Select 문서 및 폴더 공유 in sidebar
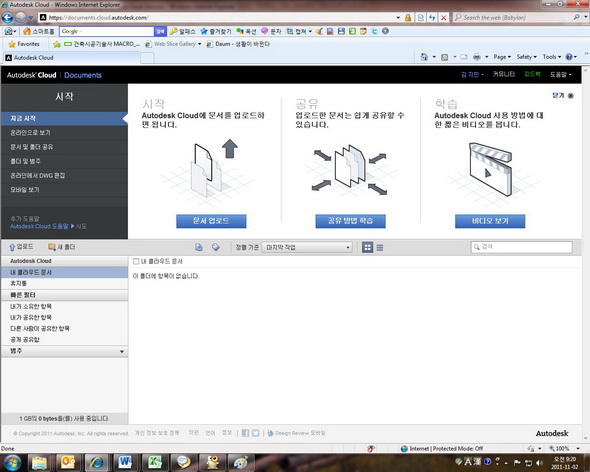 coord(64,147)
